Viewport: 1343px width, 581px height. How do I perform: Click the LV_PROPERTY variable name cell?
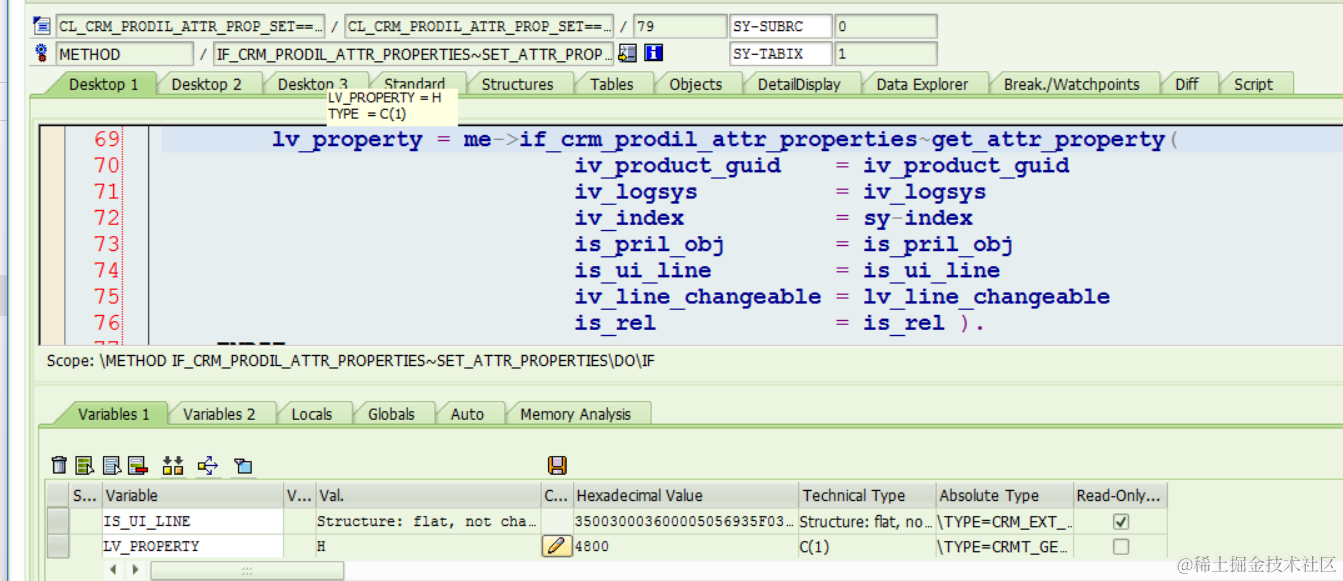pos(193,546)
